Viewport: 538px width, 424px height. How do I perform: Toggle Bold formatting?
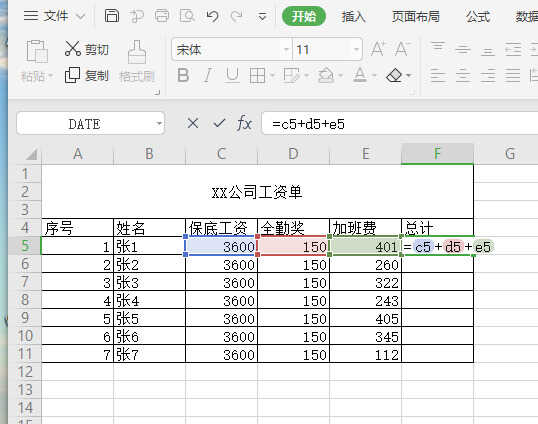(x=183, y=75)
